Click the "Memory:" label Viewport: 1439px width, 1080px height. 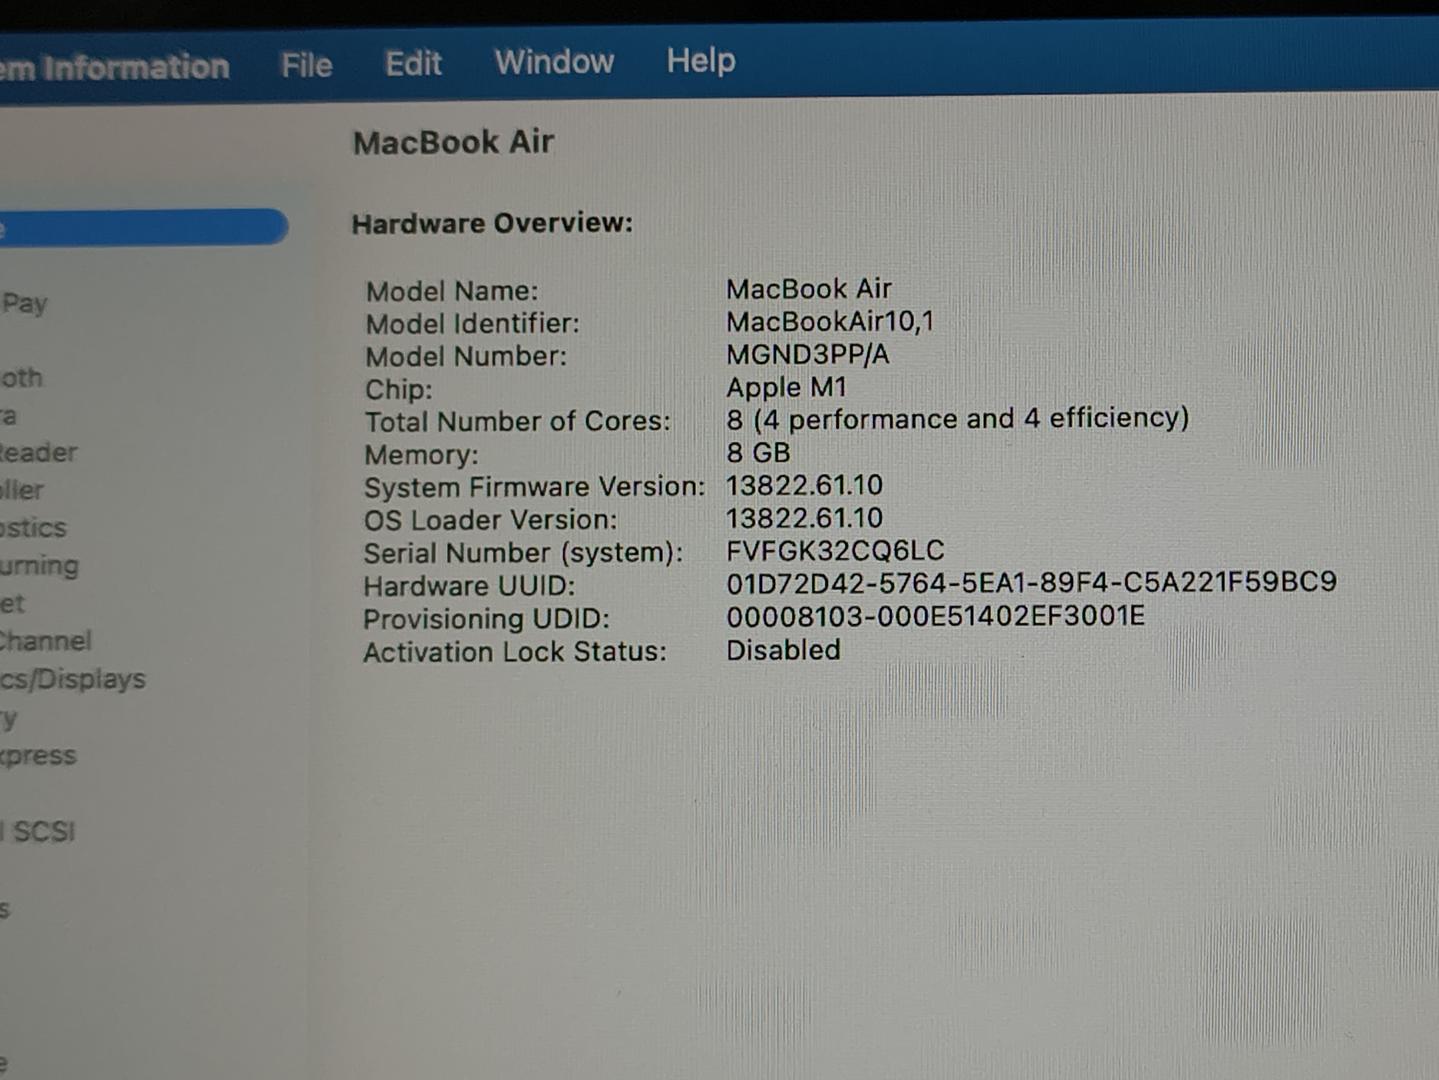pyautogui.click(x=421, y=455)
